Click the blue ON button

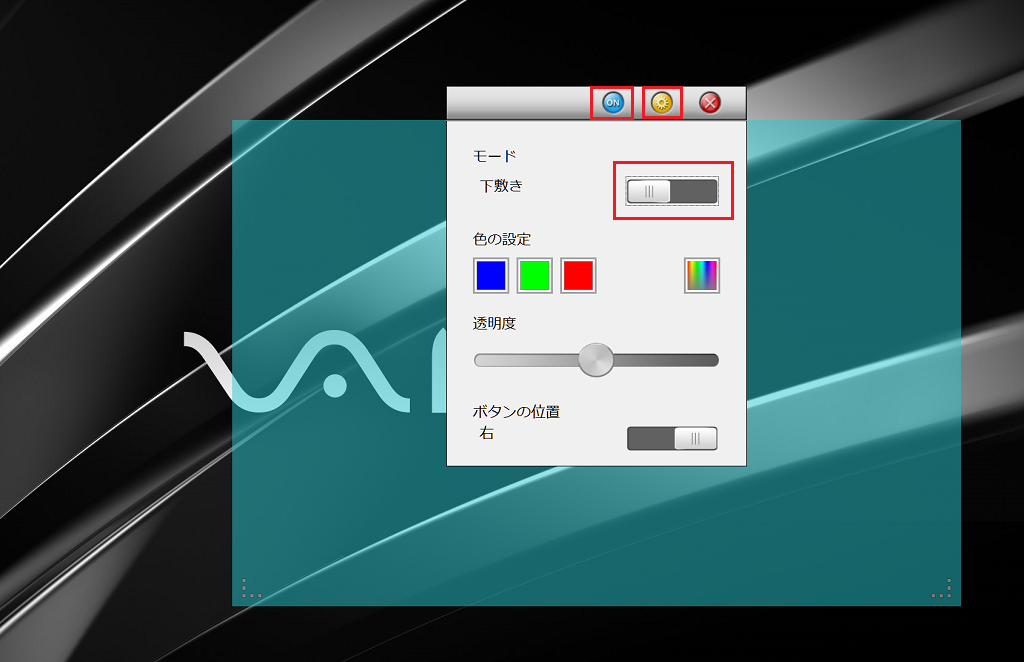point(613,102)
